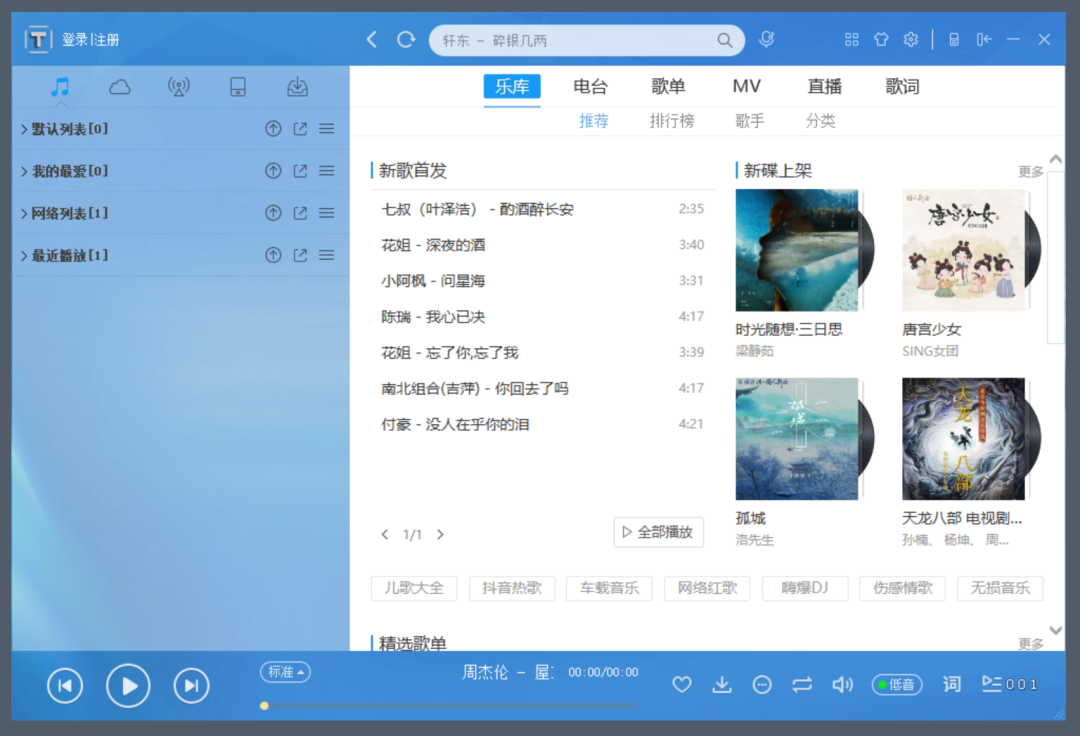Start listen-to-identify song recognition icon
Screen dimensions: 1080x736
pos(767,39)
